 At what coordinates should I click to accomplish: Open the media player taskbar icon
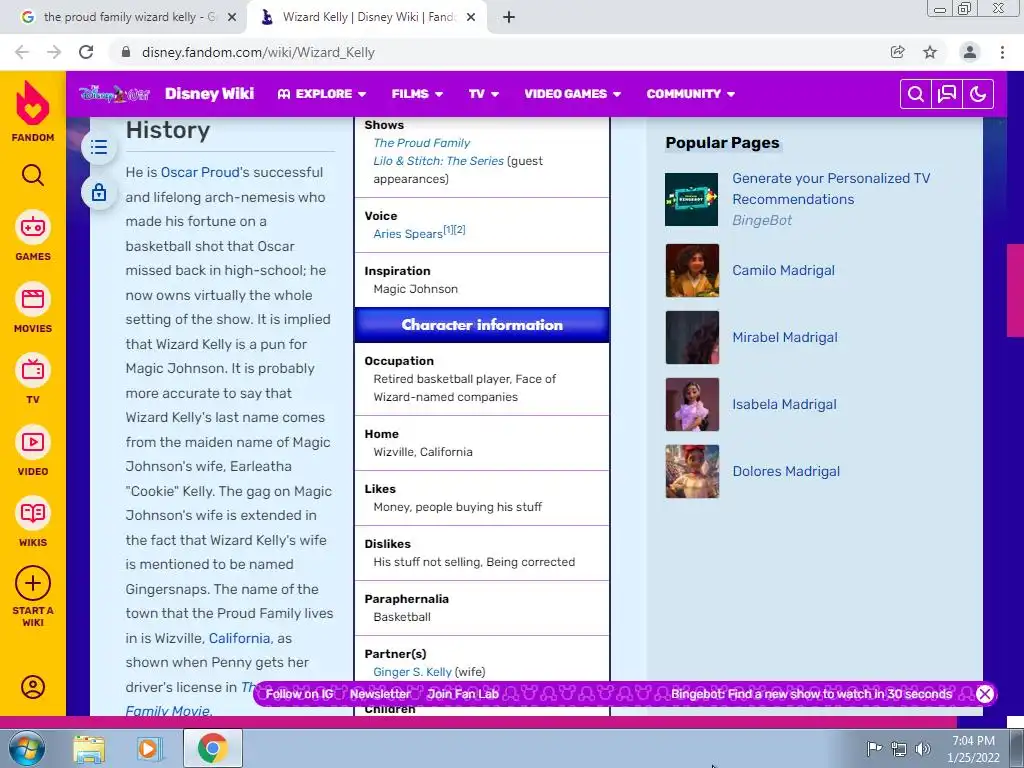click(x=149, y=748)
